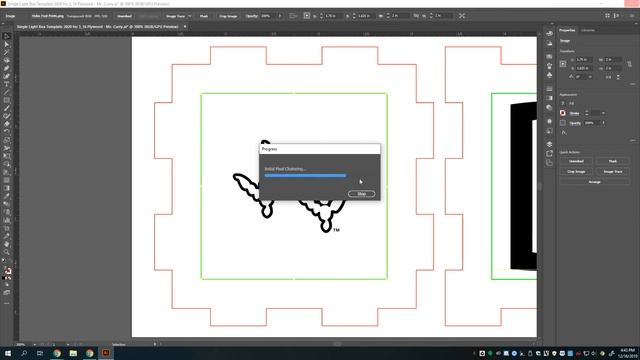
Task: Click Mask in the control bar
Action: [204, 16]
